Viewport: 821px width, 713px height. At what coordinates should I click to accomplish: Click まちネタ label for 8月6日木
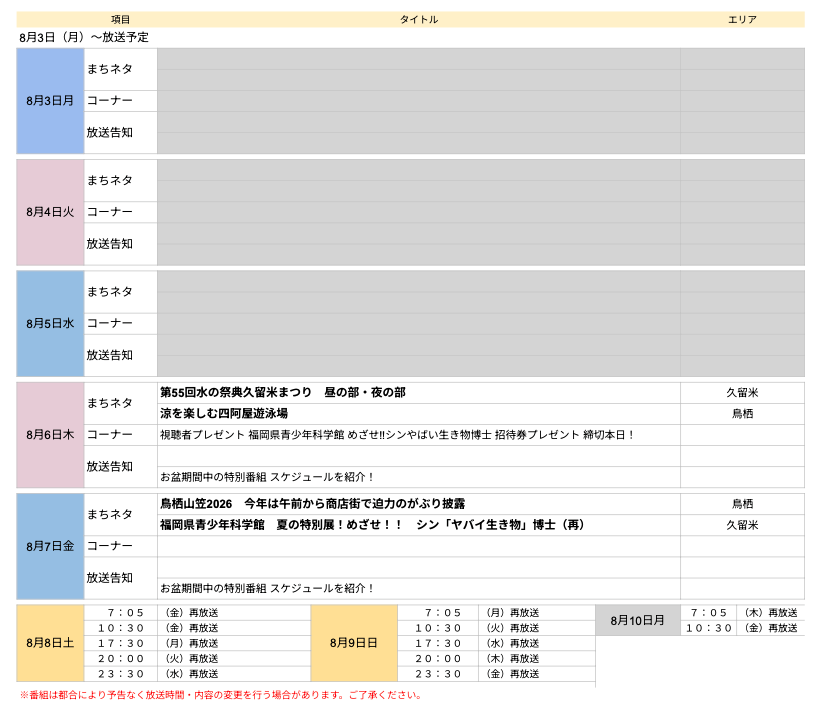(x=110, y=403)
